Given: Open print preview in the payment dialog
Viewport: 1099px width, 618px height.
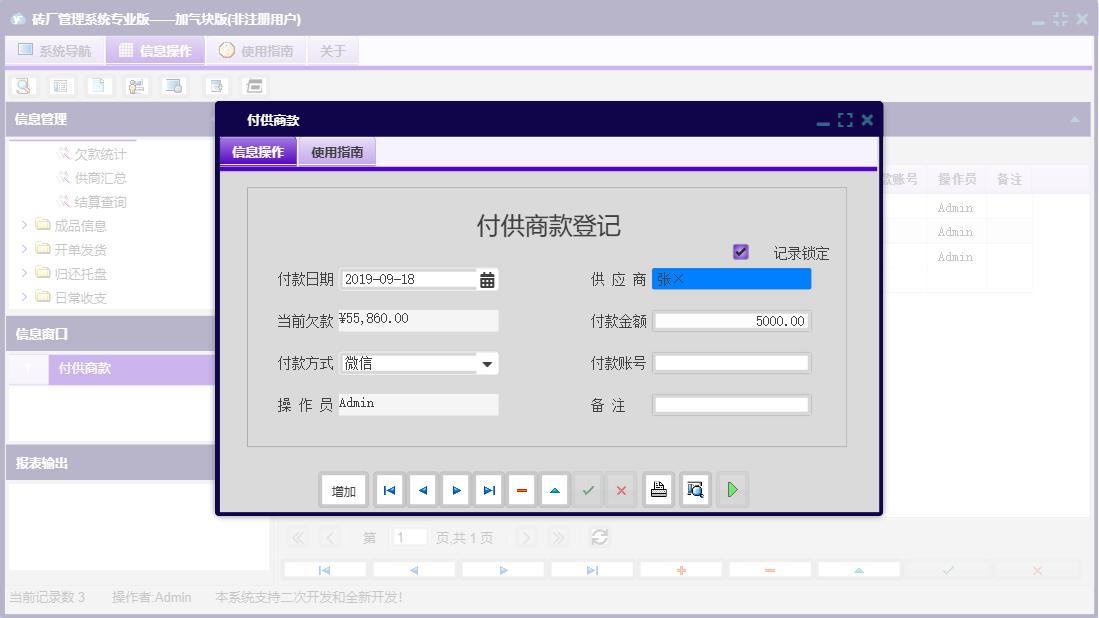Looking at the screenshot, I should point(694,489).
